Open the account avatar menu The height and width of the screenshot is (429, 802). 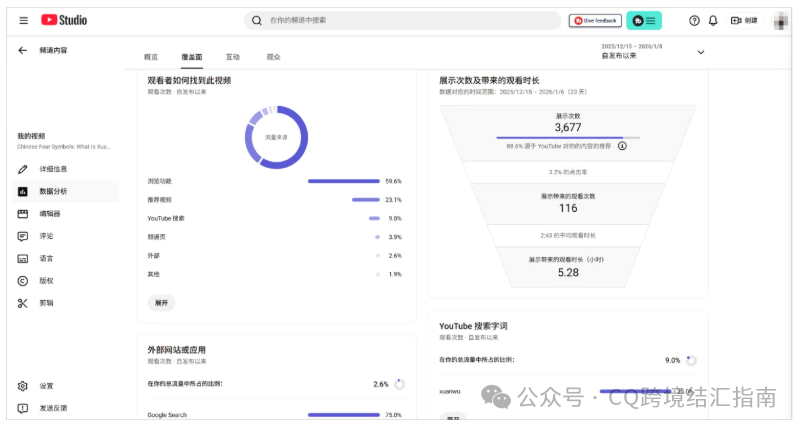click(781, 21)
